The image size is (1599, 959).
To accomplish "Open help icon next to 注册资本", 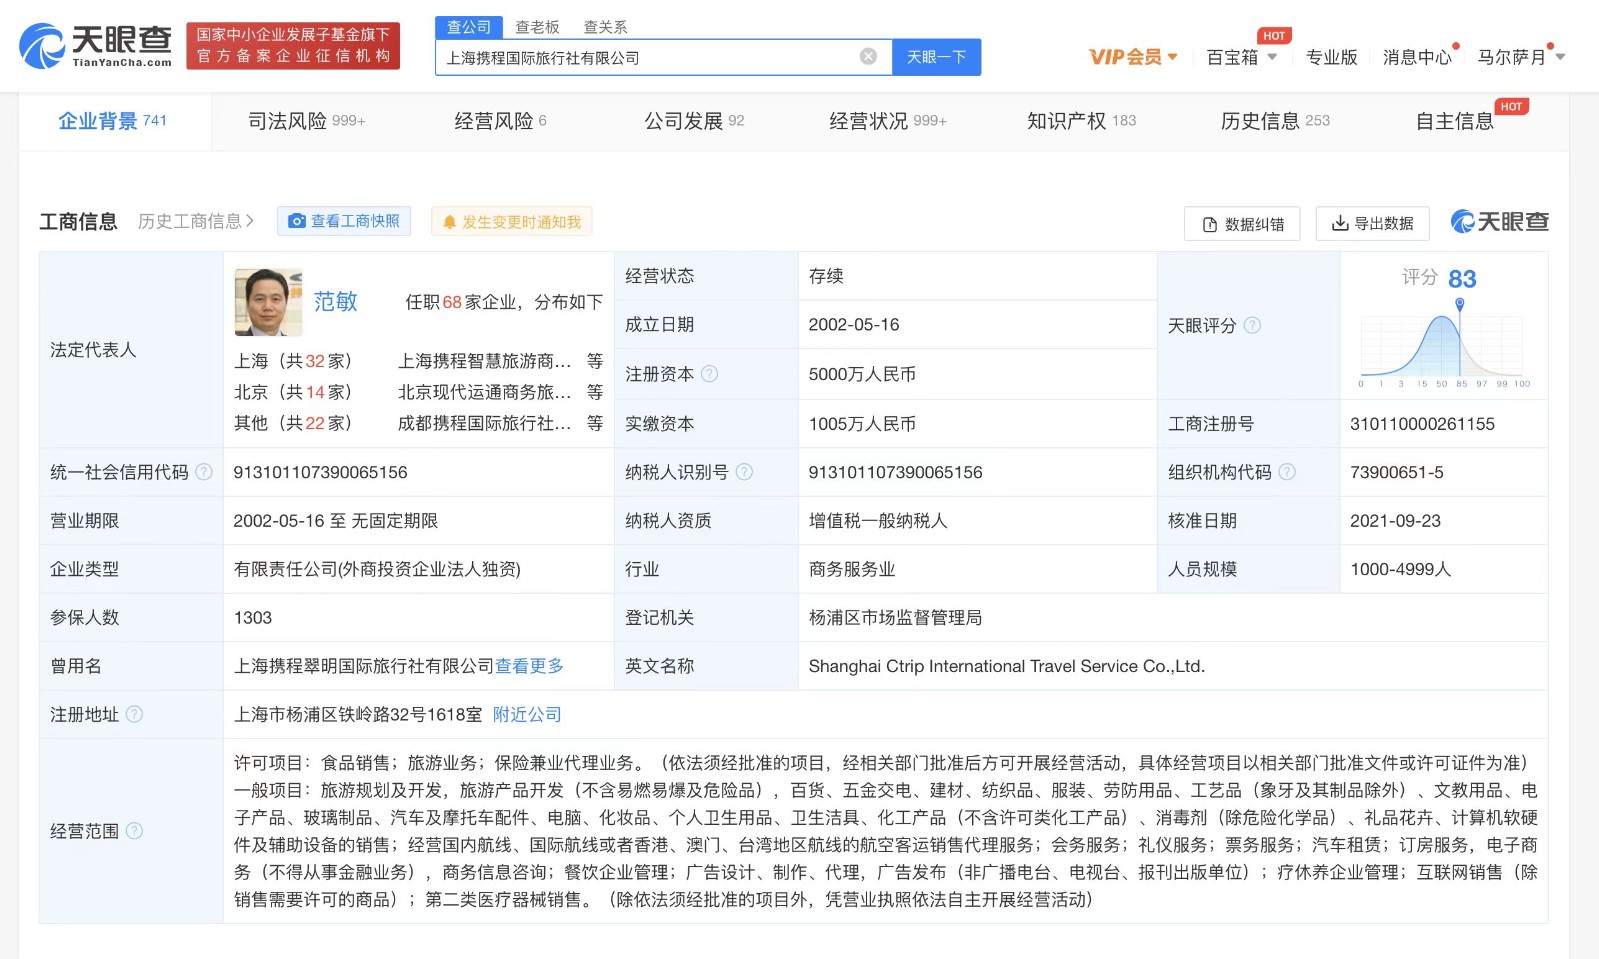I will click(710, 374).
